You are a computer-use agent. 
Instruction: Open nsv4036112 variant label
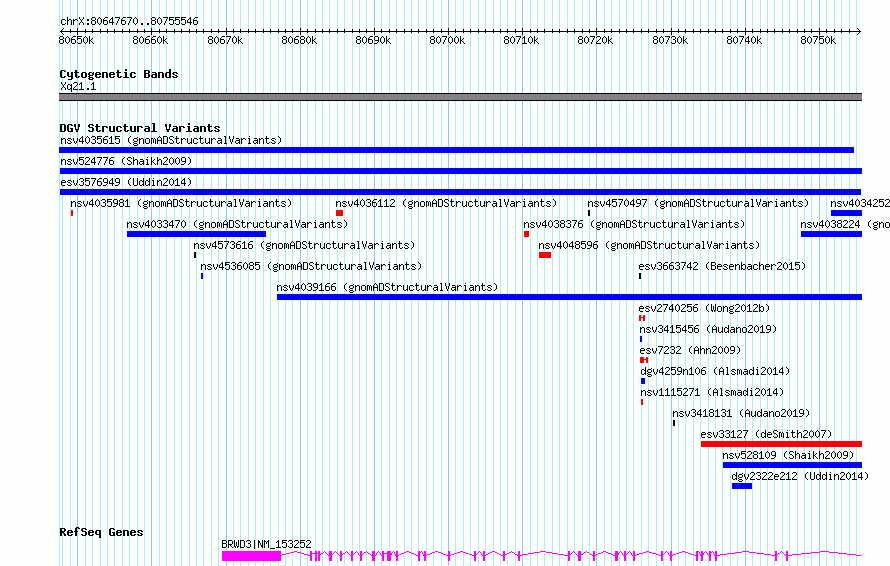pos(446,203)
